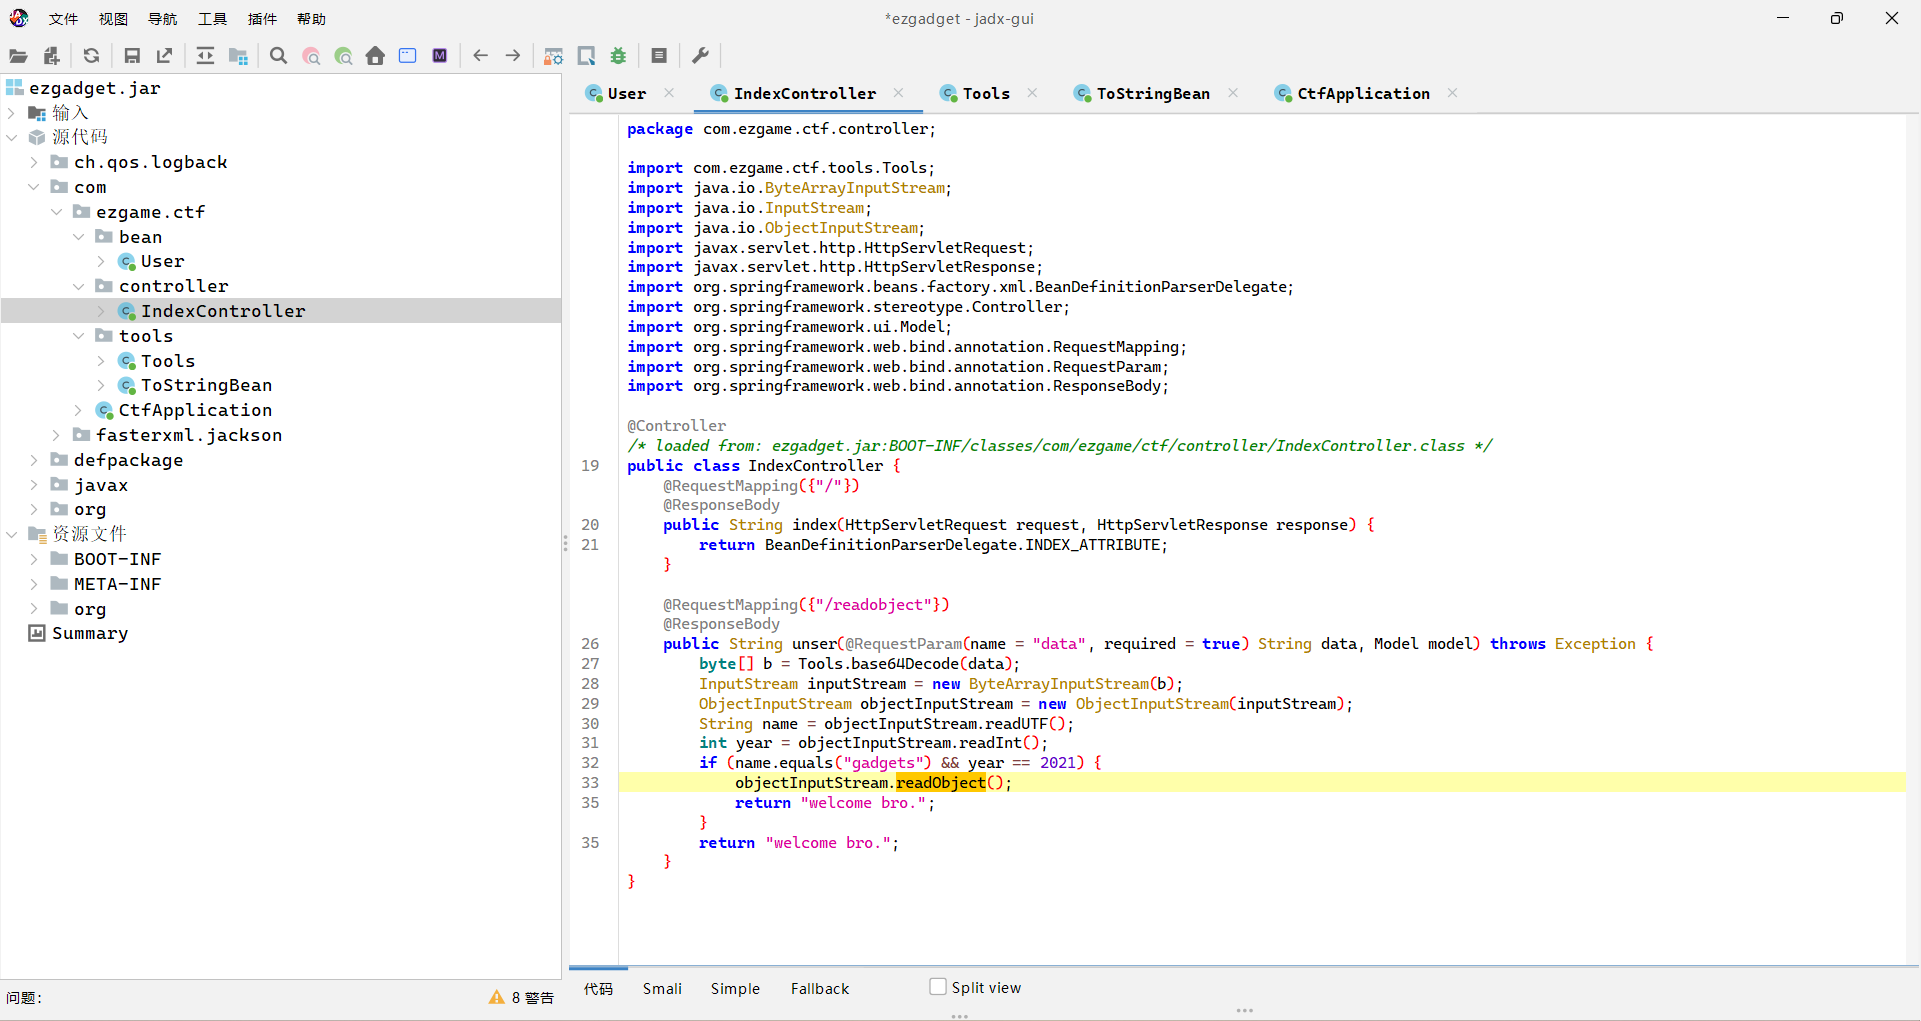Click the deobfuscation lock-gear icon
This screenshot has height=1021, width=1921.
(553, 56)
